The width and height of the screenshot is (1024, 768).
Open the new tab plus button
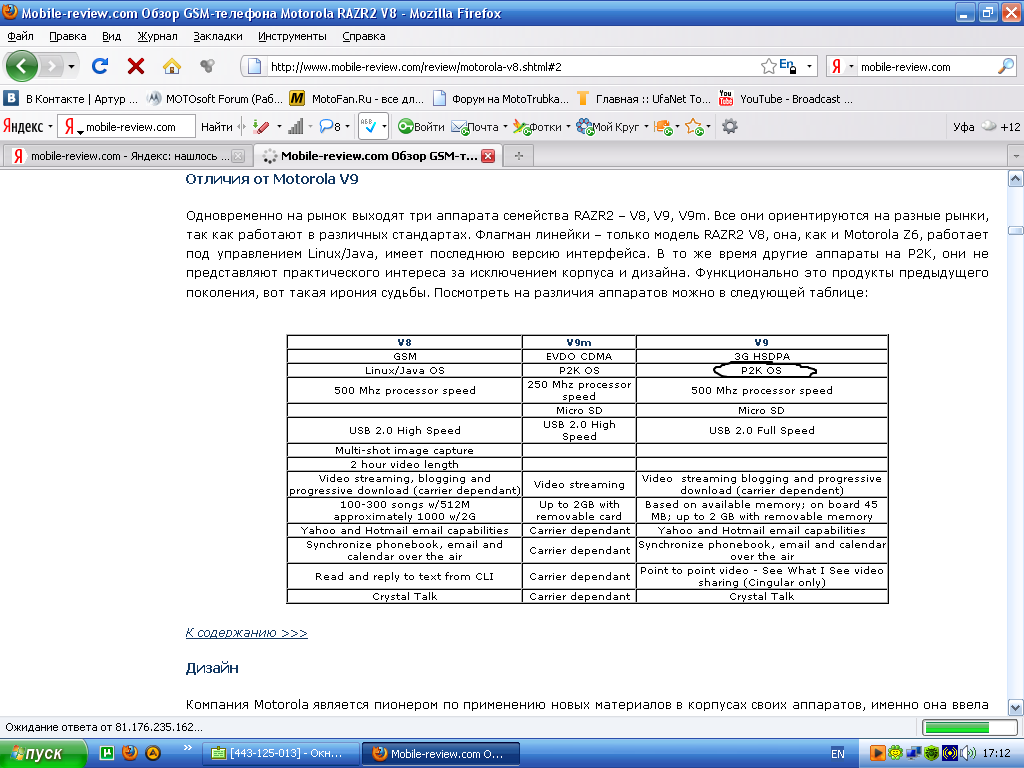pyautogui.click(x=519, y=155)
